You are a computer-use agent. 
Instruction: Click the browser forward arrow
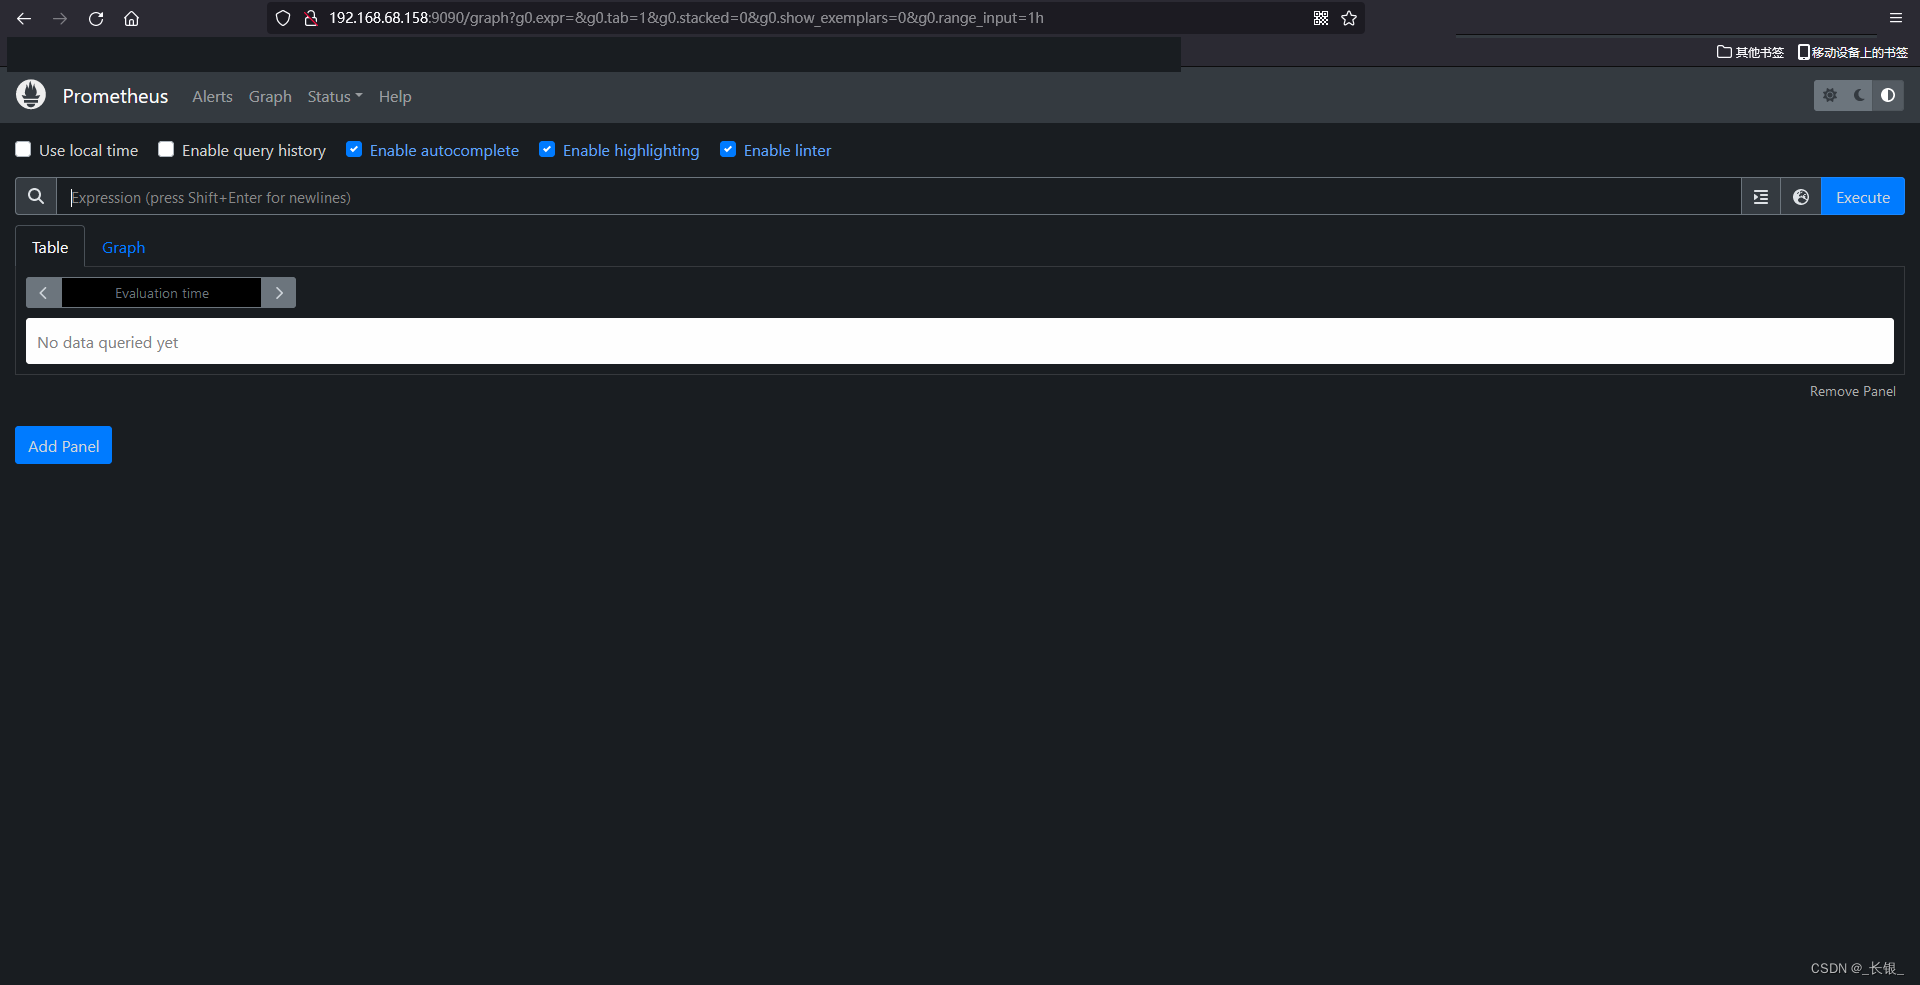pos(60,18)
